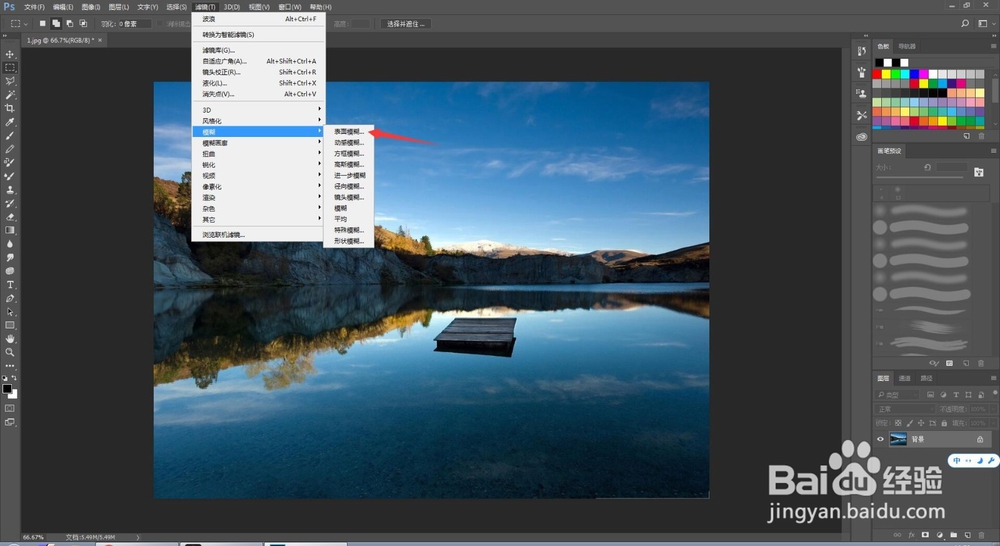The image size is (1000, 546).
Task: Expand the 模糊画廊 submenu
Action: [258, 143]
